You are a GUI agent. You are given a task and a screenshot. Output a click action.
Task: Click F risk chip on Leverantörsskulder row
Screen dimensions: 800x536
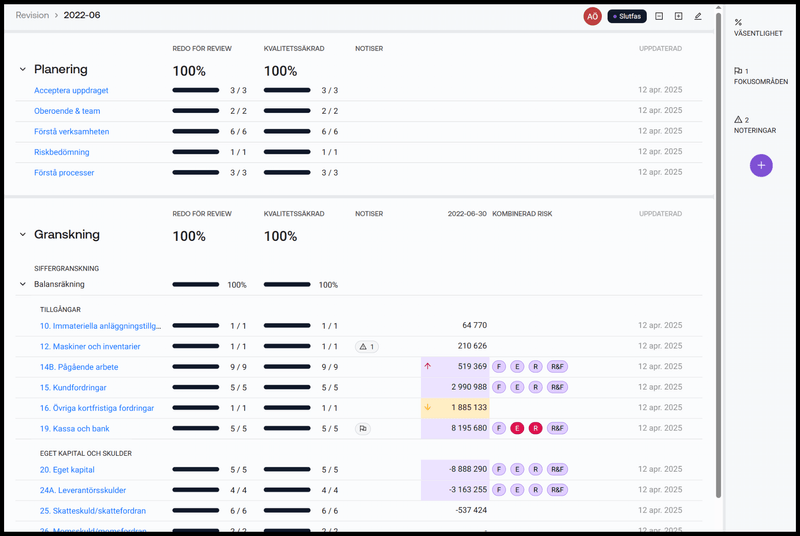click(499, 490)
